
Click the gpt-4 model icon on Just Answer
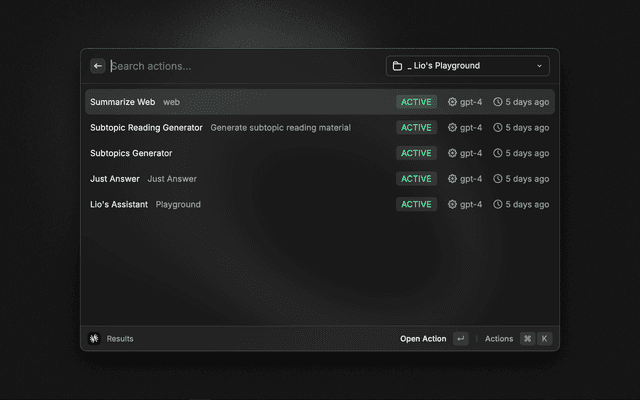point(452,179)
